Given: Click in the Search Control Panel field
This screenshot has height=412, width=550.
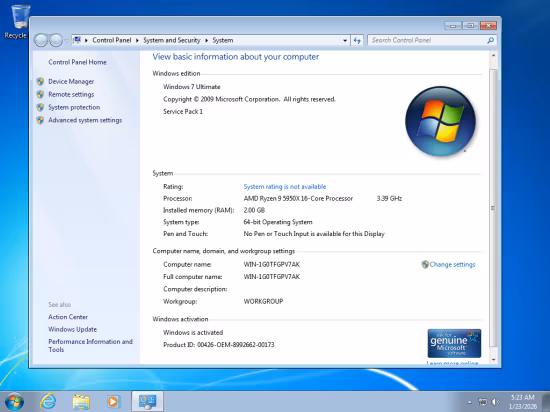Looking at the screenshot, I should pos(428,40).
